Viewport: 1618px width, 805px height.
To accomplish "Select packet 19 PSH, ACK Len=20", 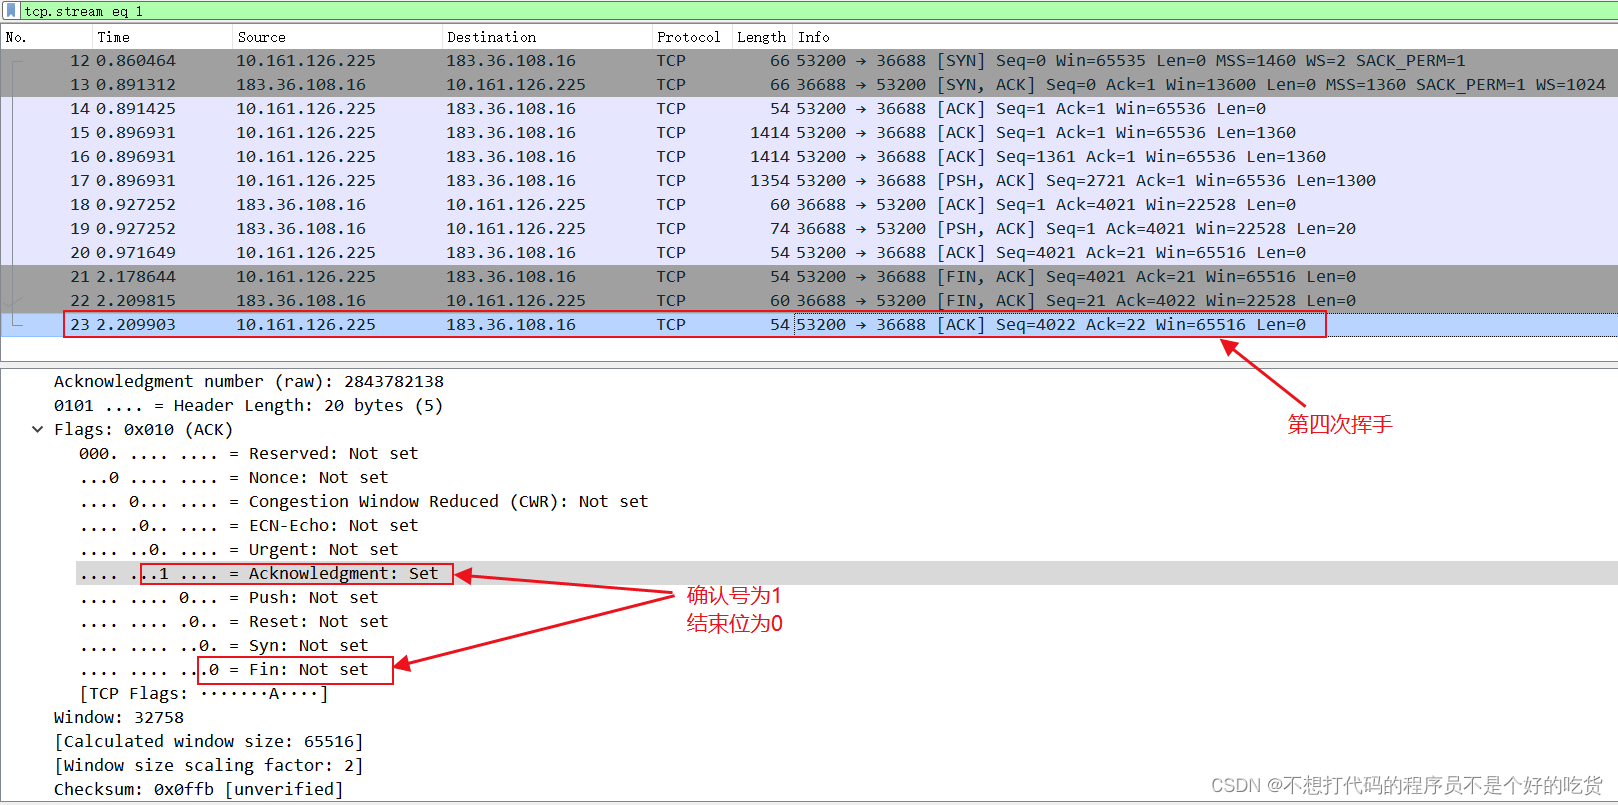I will click(x=809, y=229).
